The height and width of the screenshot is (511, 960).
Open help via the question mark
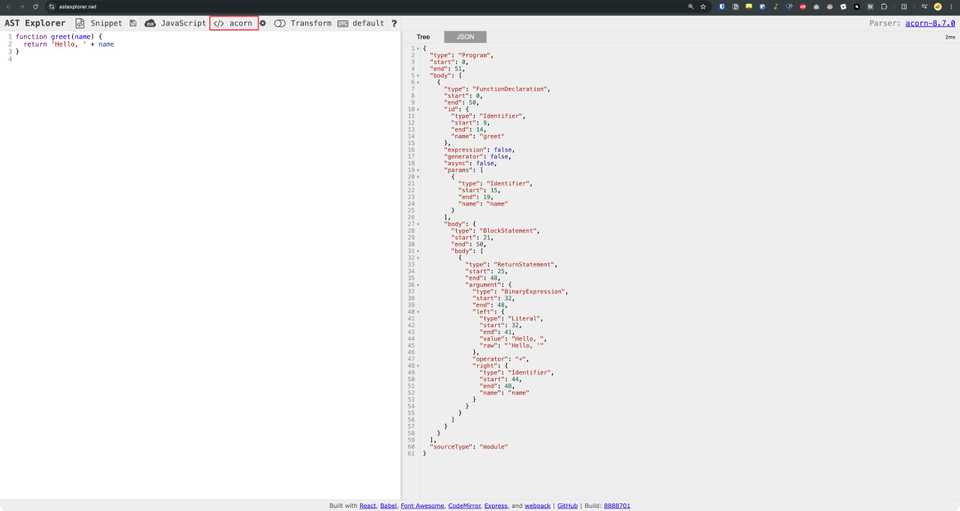(x=394, y=23)
